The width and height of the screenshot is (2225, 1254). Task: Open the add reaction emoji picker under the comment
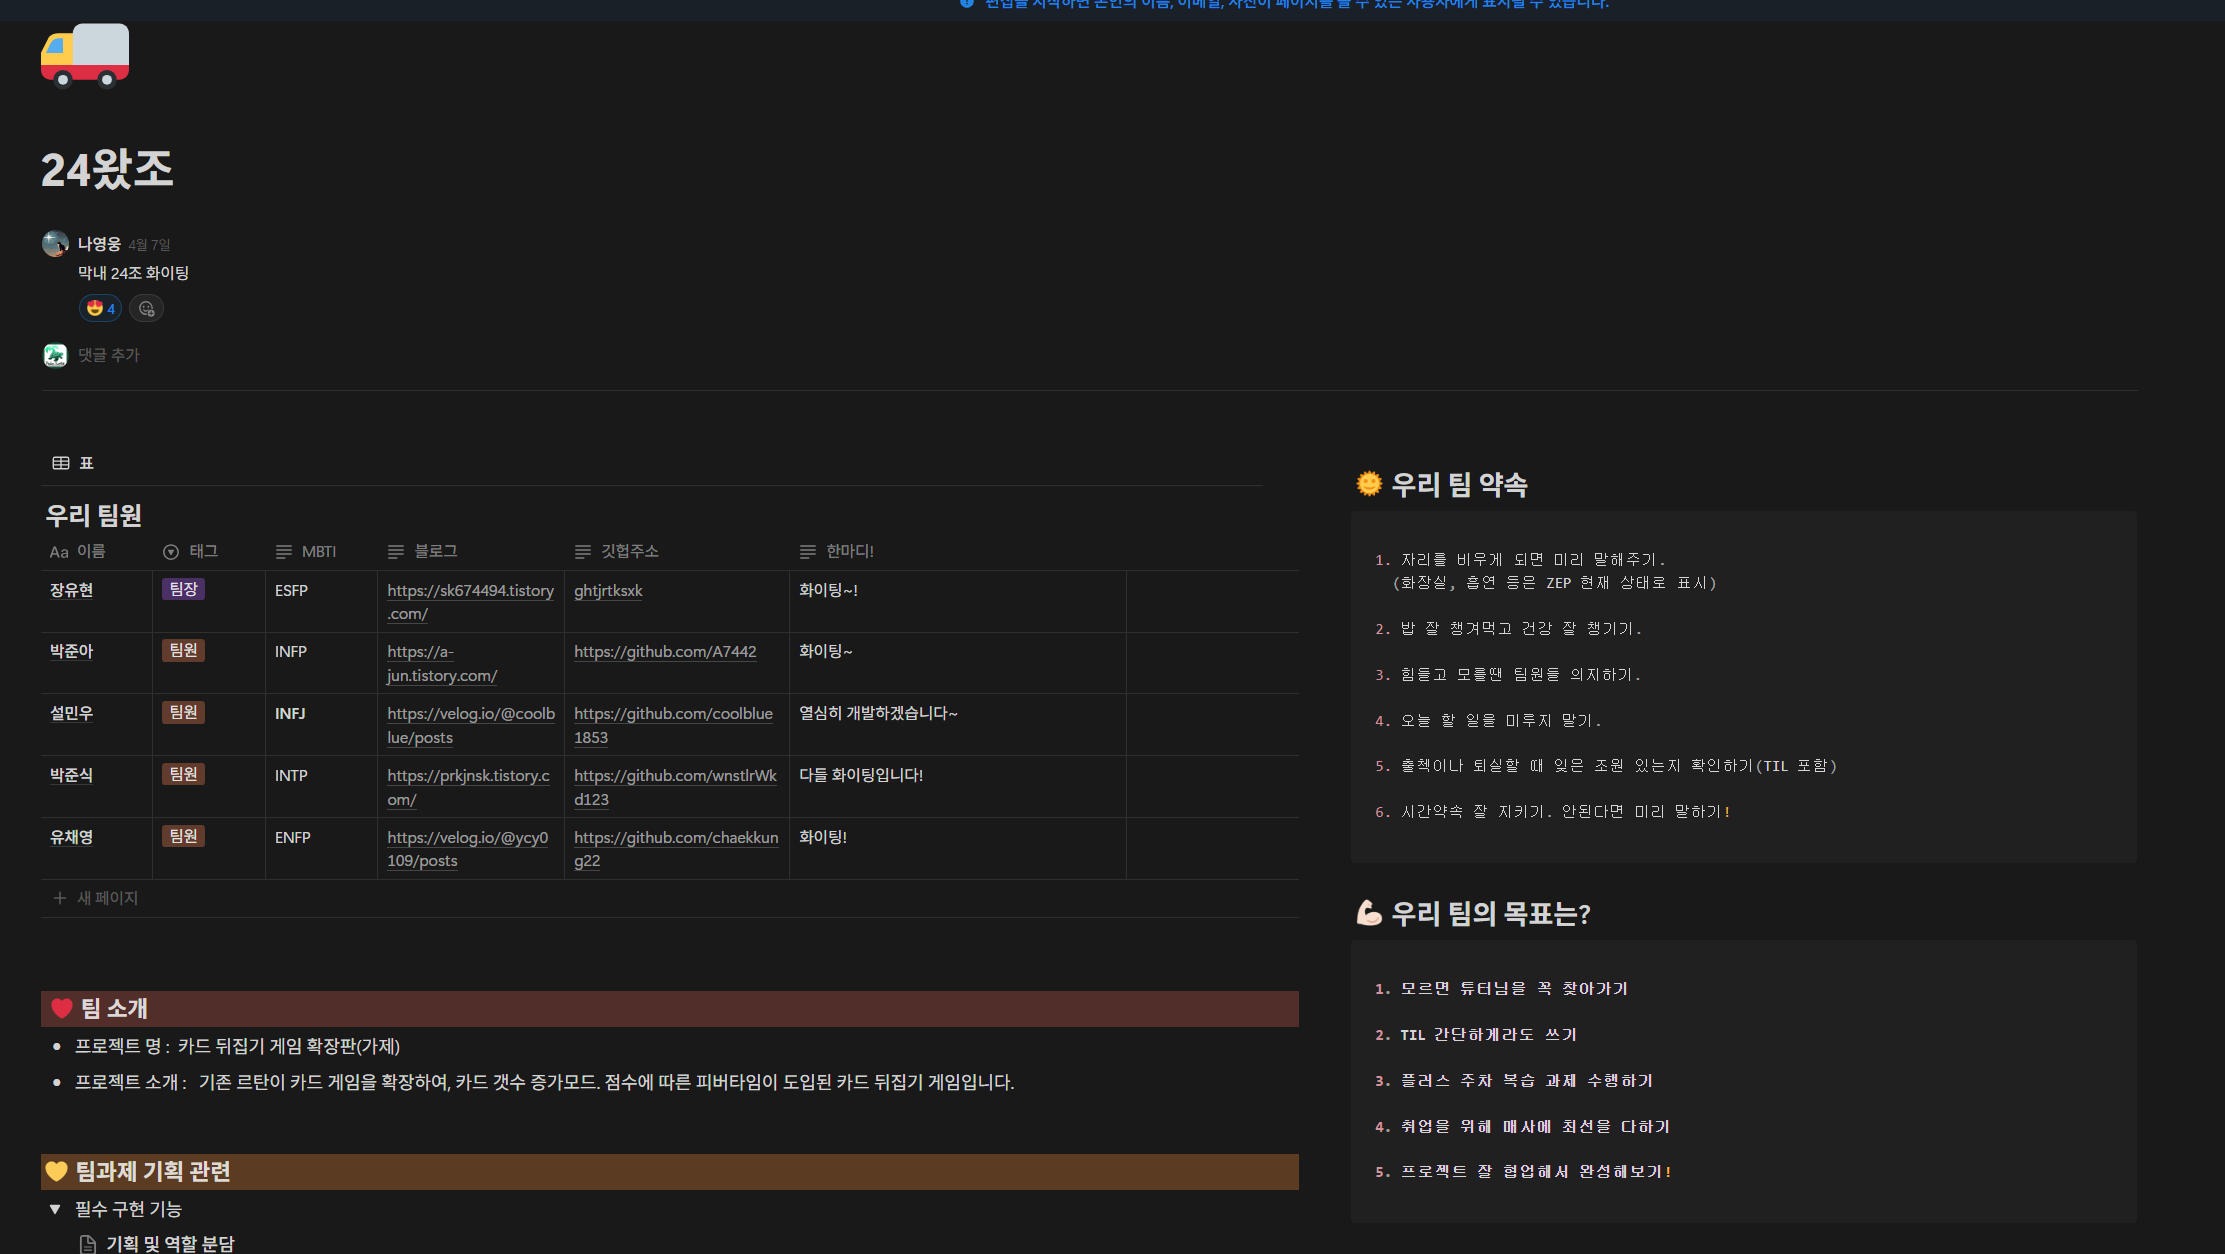click(146, 308)
